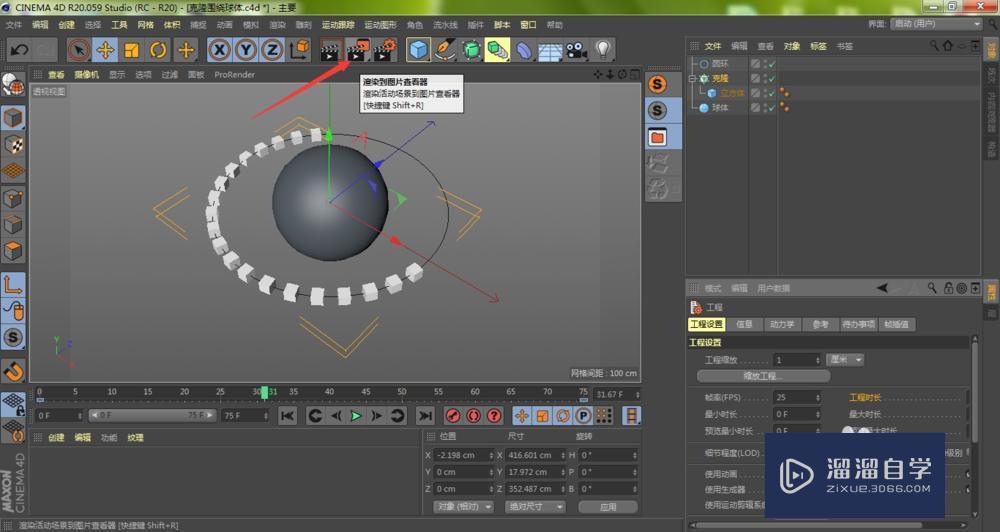This screenshot has width=1000, height=532.
Task: Go to start of animation button
Action: pyautogui.click(x=288, y=416)
